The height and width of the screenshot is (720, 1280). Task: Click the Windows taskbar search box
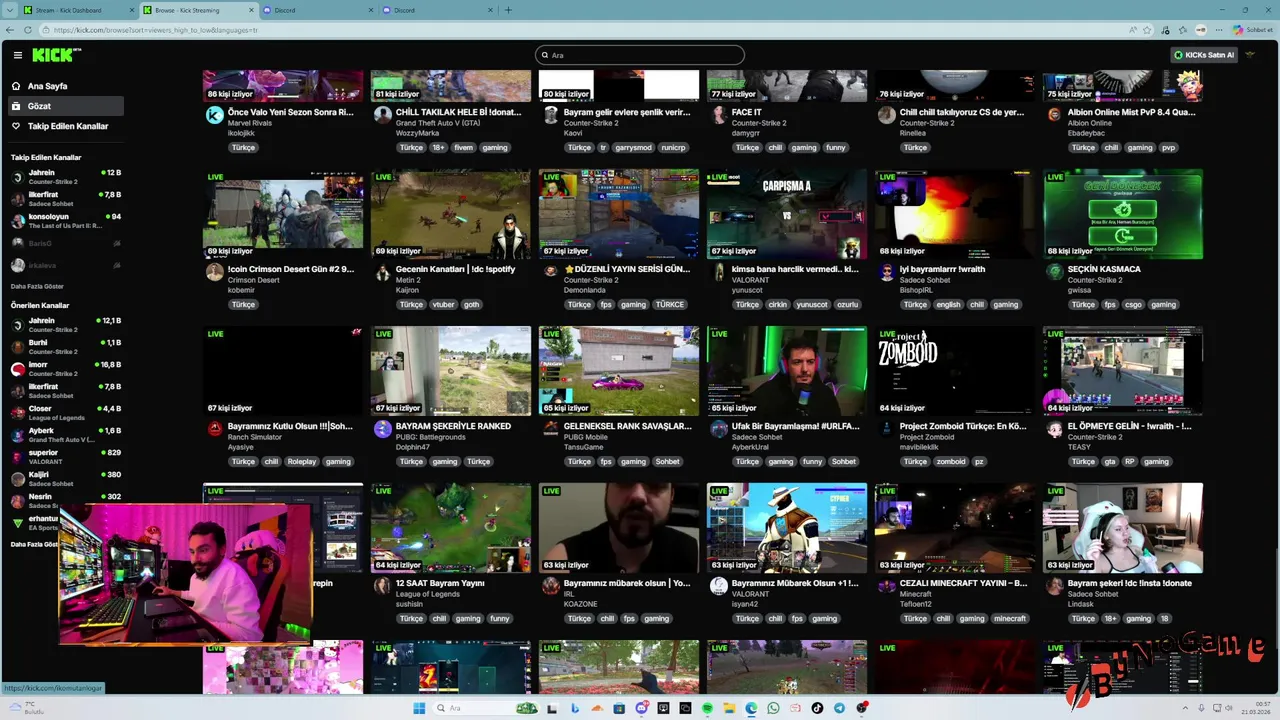487,708
